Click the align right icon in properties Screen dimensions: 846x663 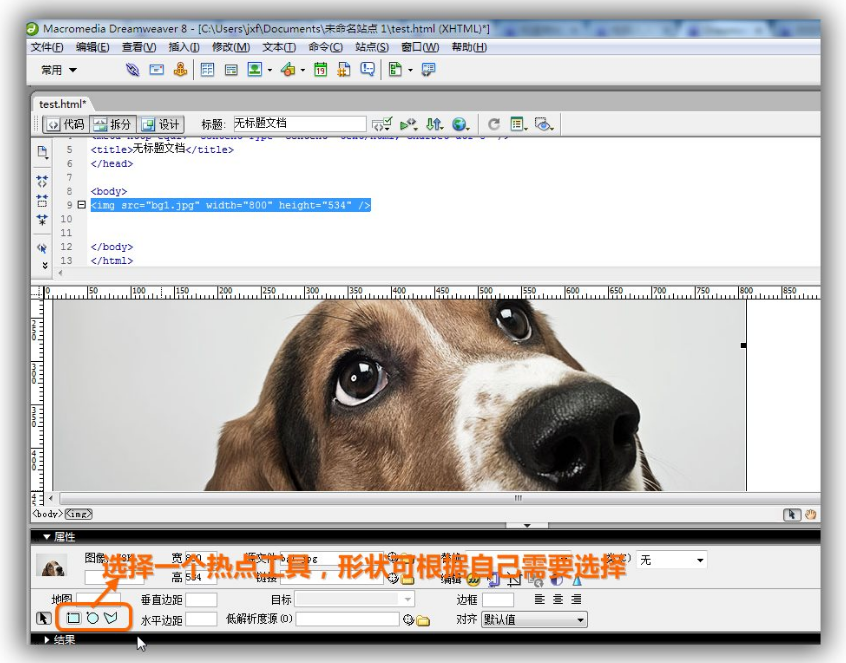click(577, 599)
